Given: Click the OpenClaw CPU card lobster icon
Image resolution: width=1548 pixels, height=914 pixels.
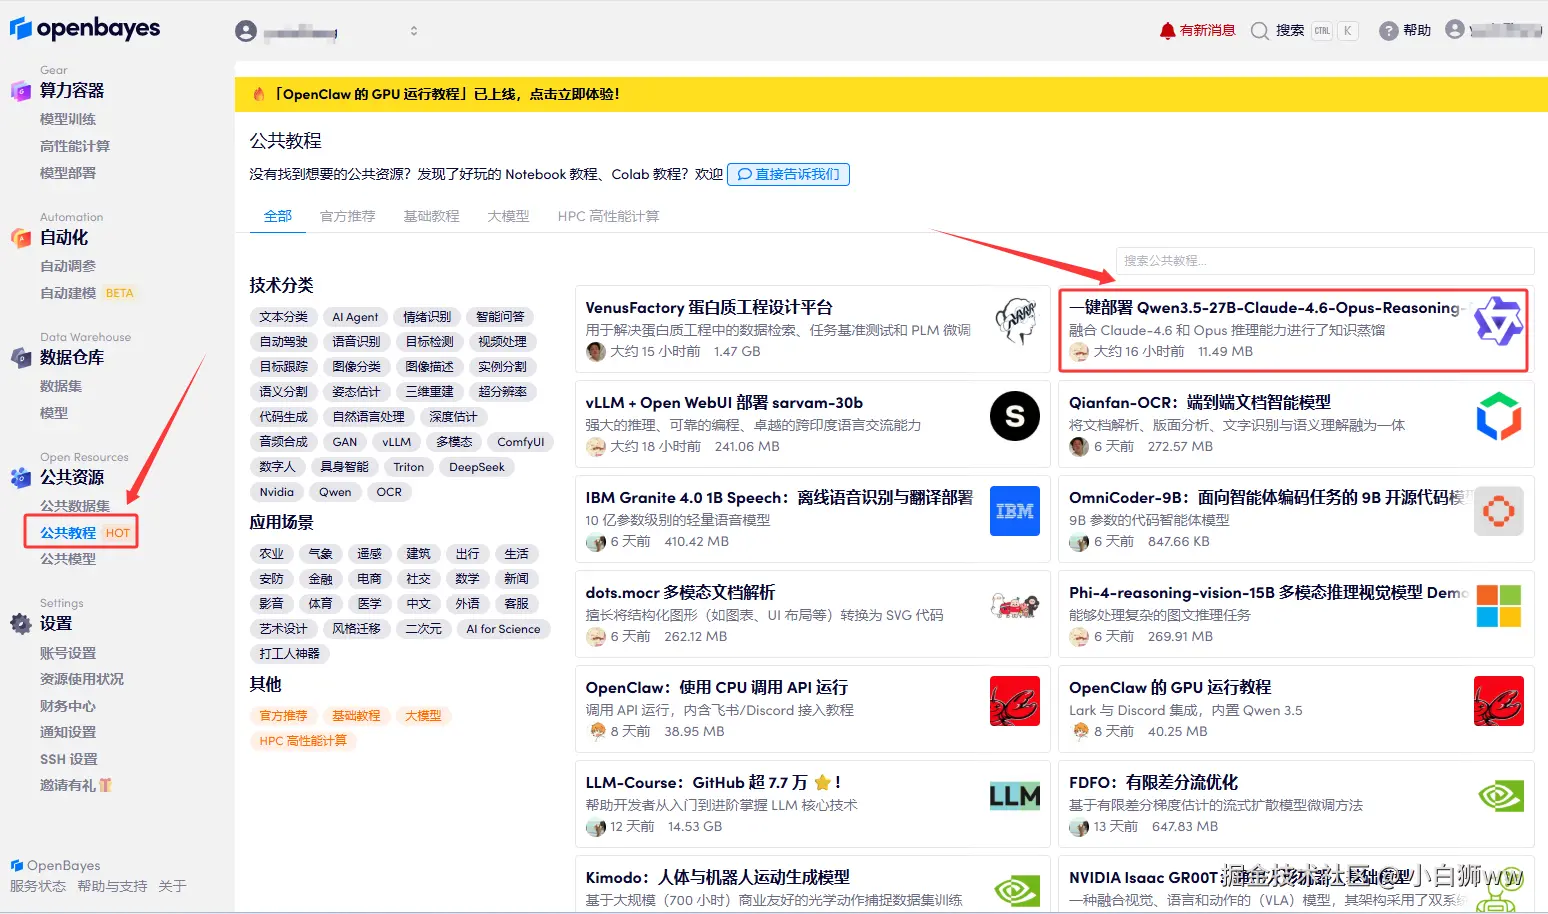Looking at the screenshot, I should click(x=1015, y=701).
